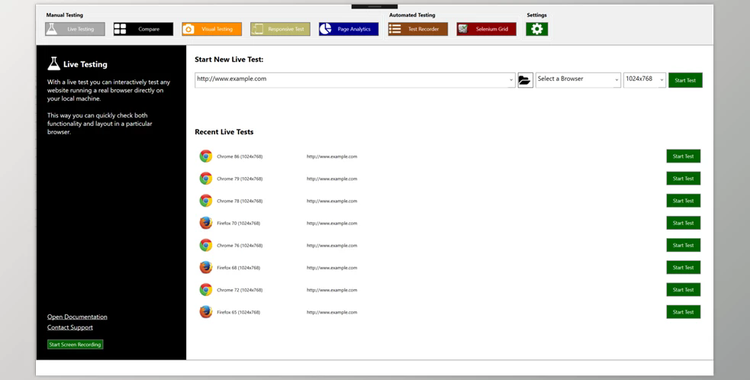Image resolution: width=750 pixels, height=380 pixels.
Task: Click the Chrome 79 browser icon
Action: pyautogui.click(x=206, y=179)
